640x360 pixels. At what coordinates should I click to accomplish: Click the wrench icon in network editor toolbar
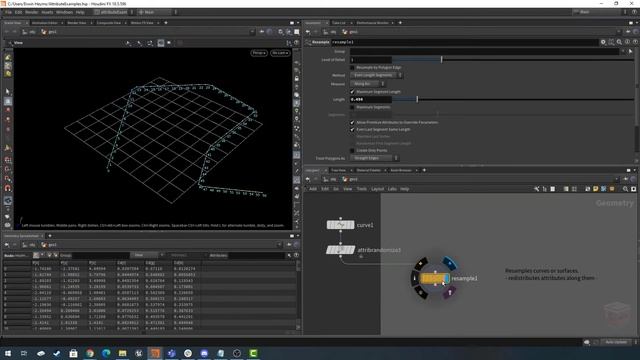536,189
